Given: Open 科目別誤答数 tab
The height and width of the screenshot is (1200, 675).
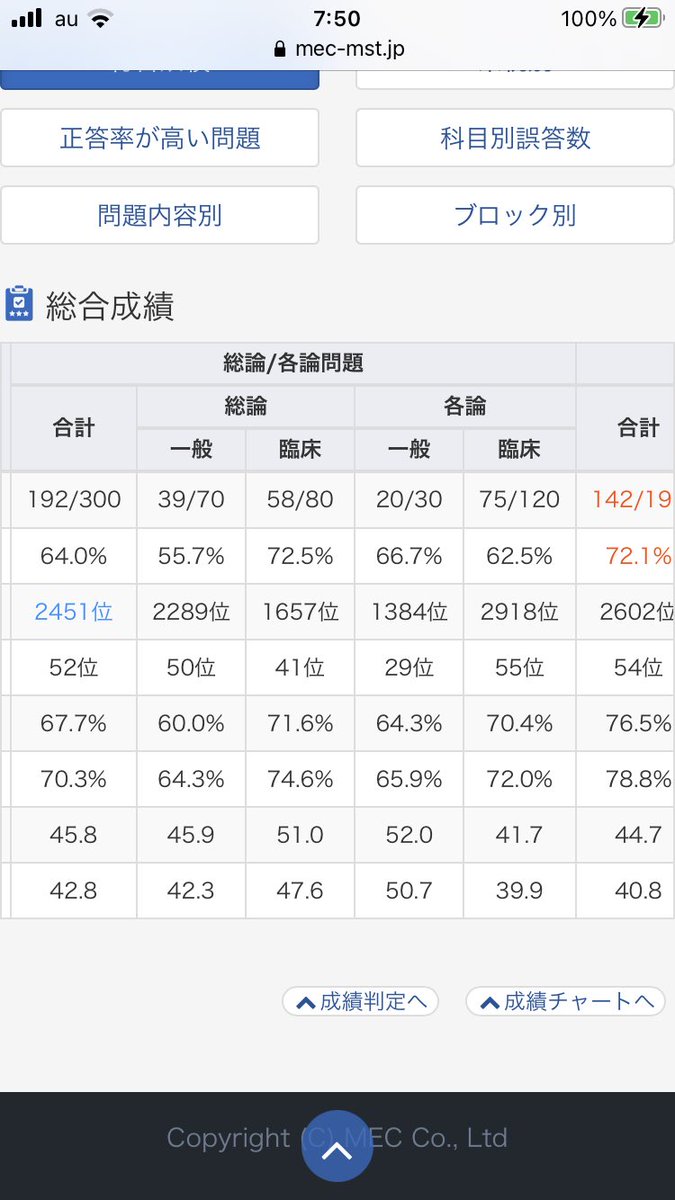Looking at the screenshot, I should (515, 138).
